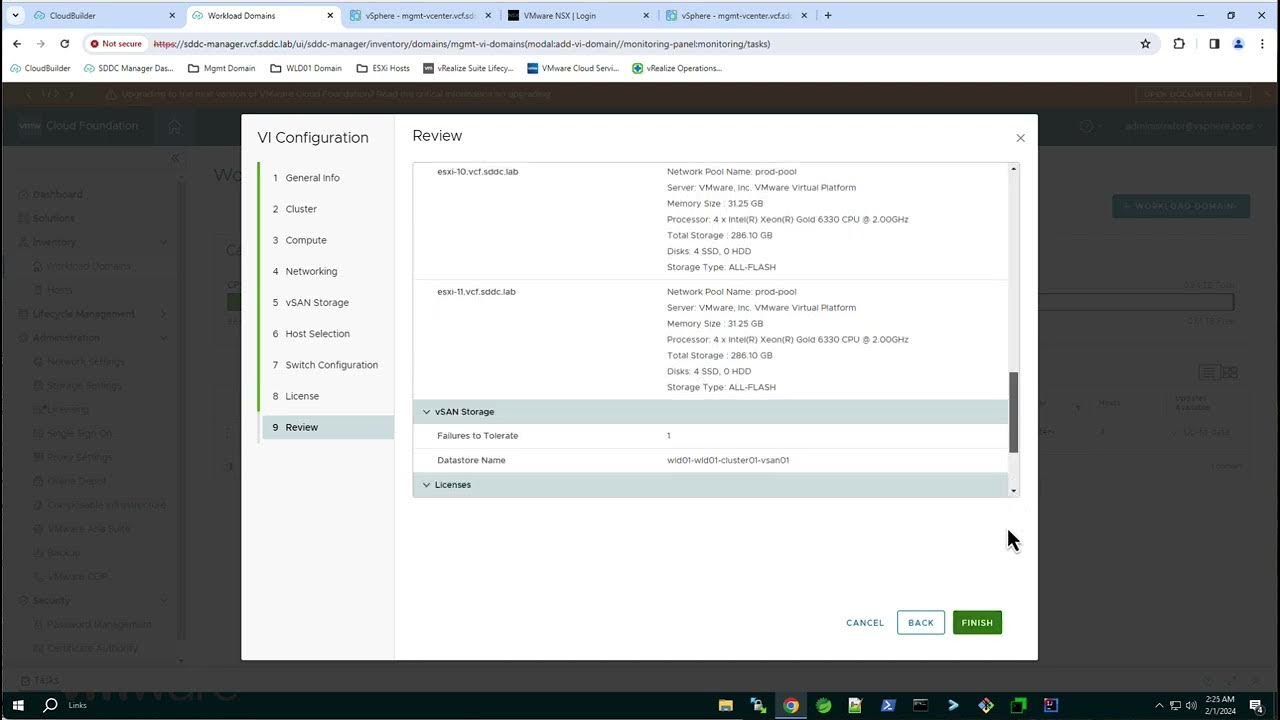Collapse the Licenses section chevron
1280x720 pixels.
click(427, 485)
